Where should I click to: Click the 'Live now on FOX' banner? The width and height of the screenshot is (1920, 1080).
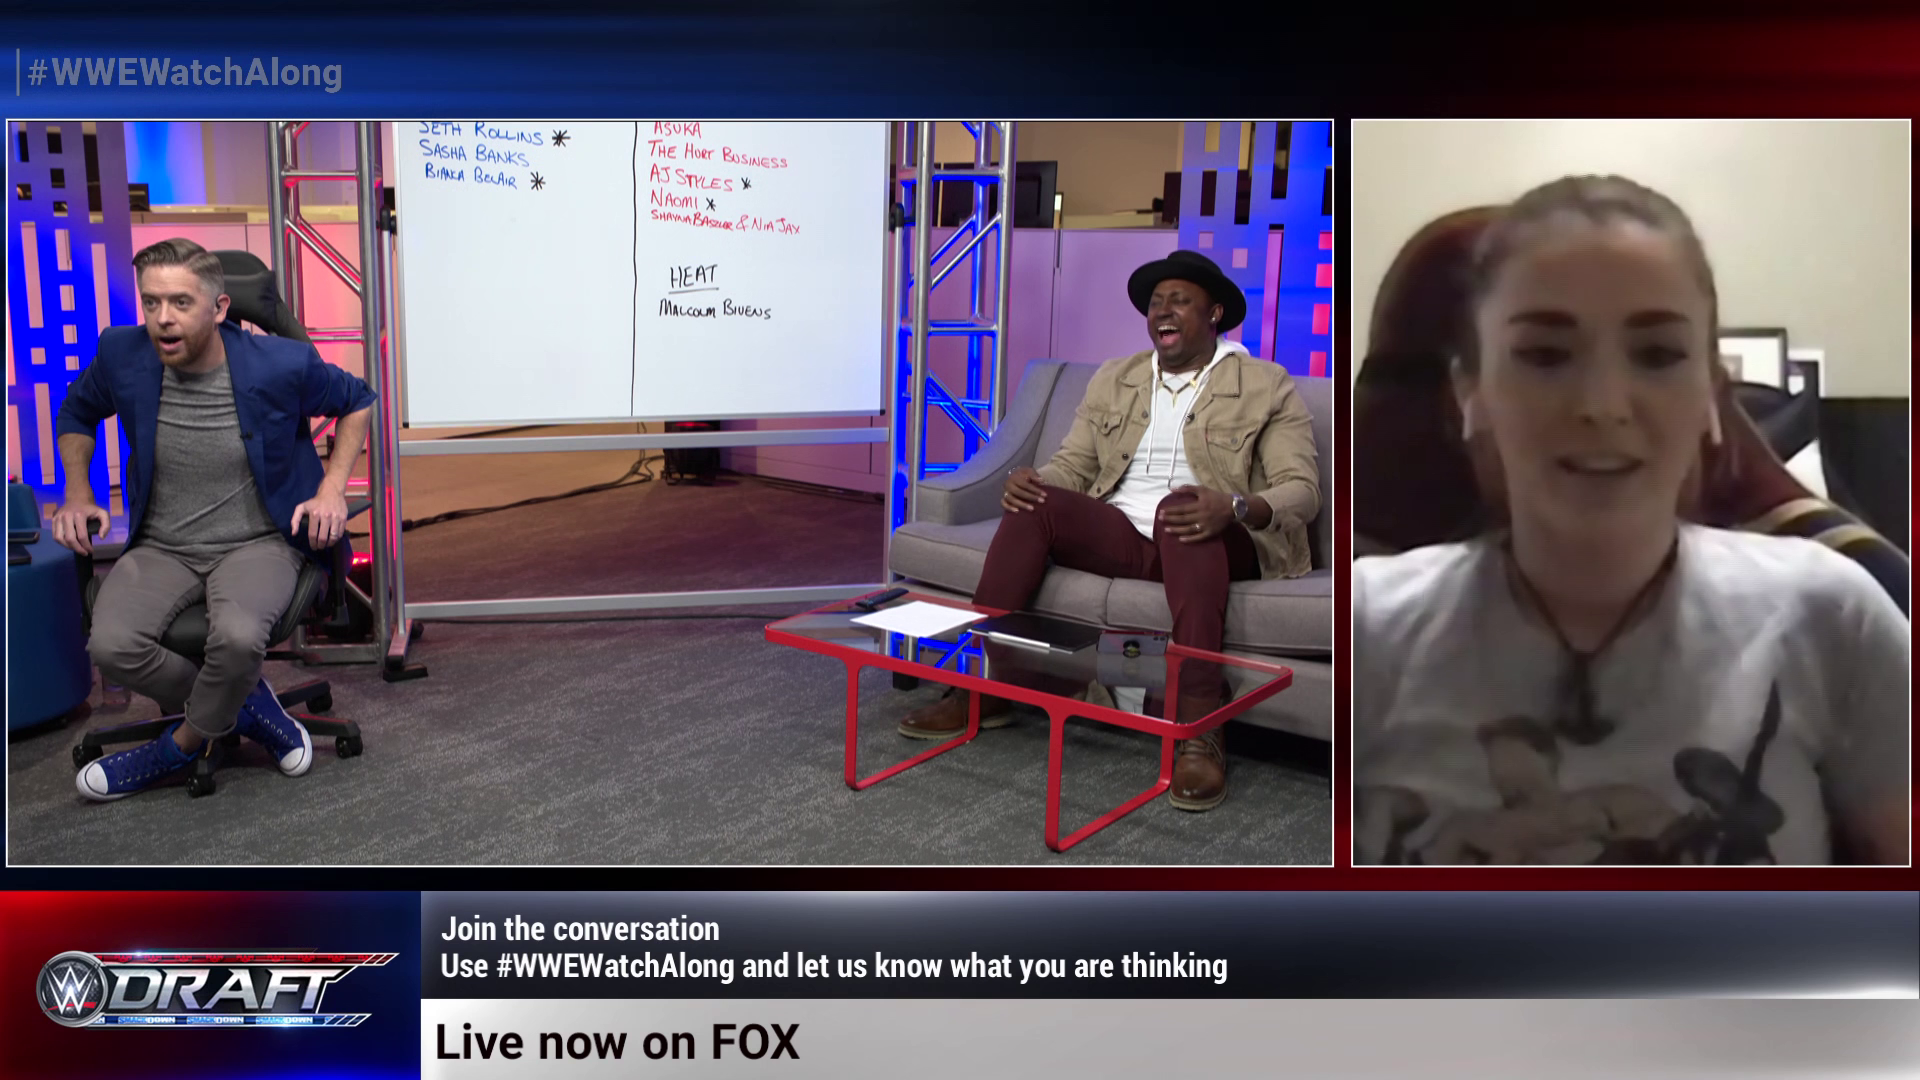point(617,1042)
